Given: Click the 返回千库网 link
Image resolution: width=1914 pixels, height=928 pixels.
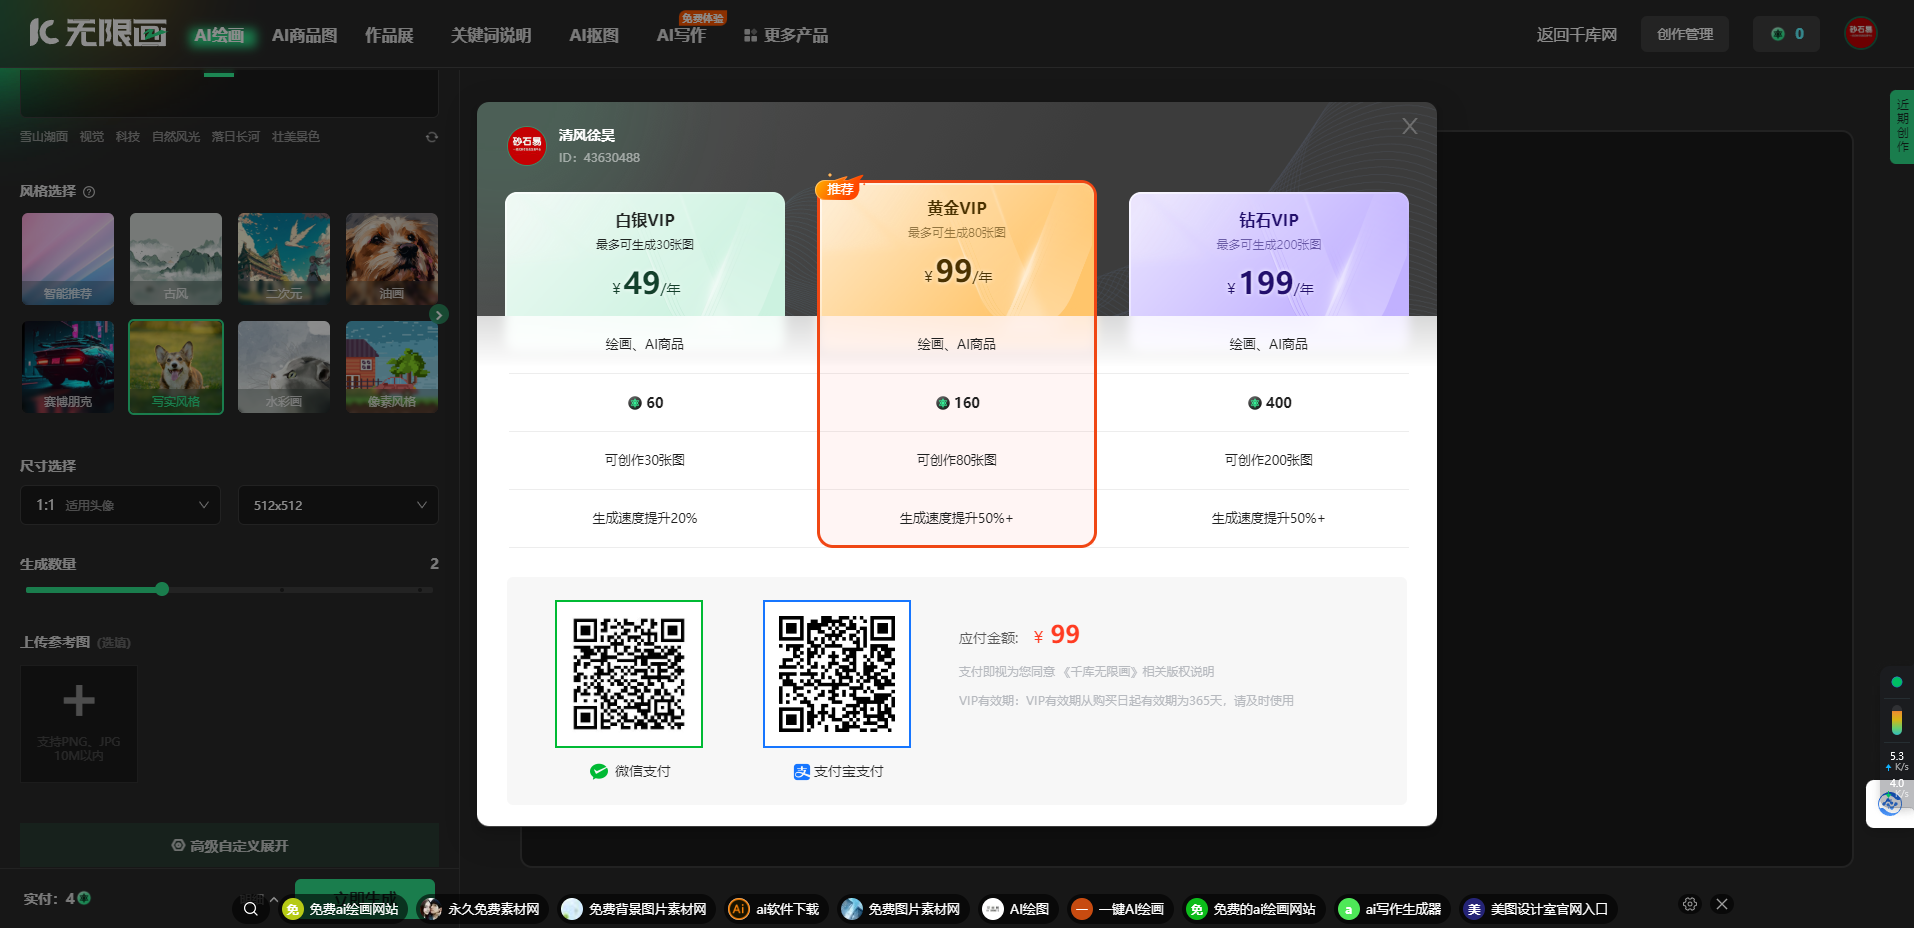Looking at the screenshot, I should tap(1576, 32).
